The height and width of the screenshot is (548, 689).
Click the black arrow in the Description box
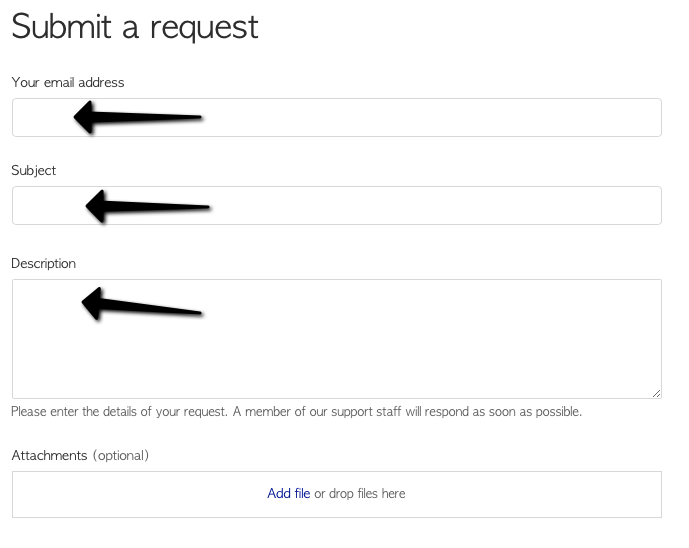(140, 303)
